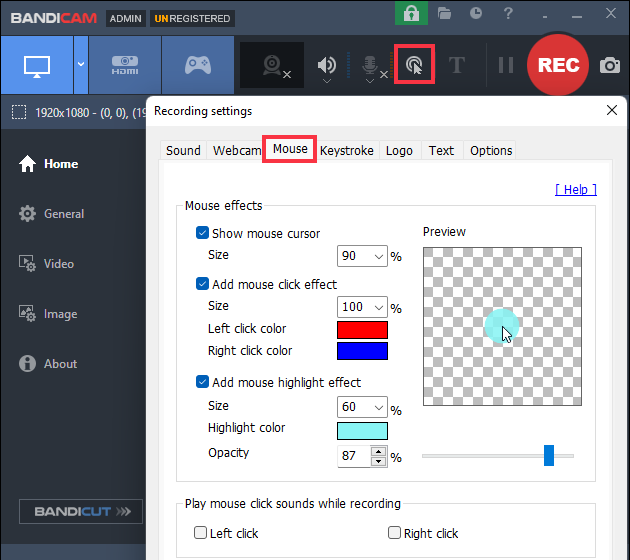Pick the red left click color swatch
The image size is (630, 560).
pyautogui.click(x=362, y=330)
